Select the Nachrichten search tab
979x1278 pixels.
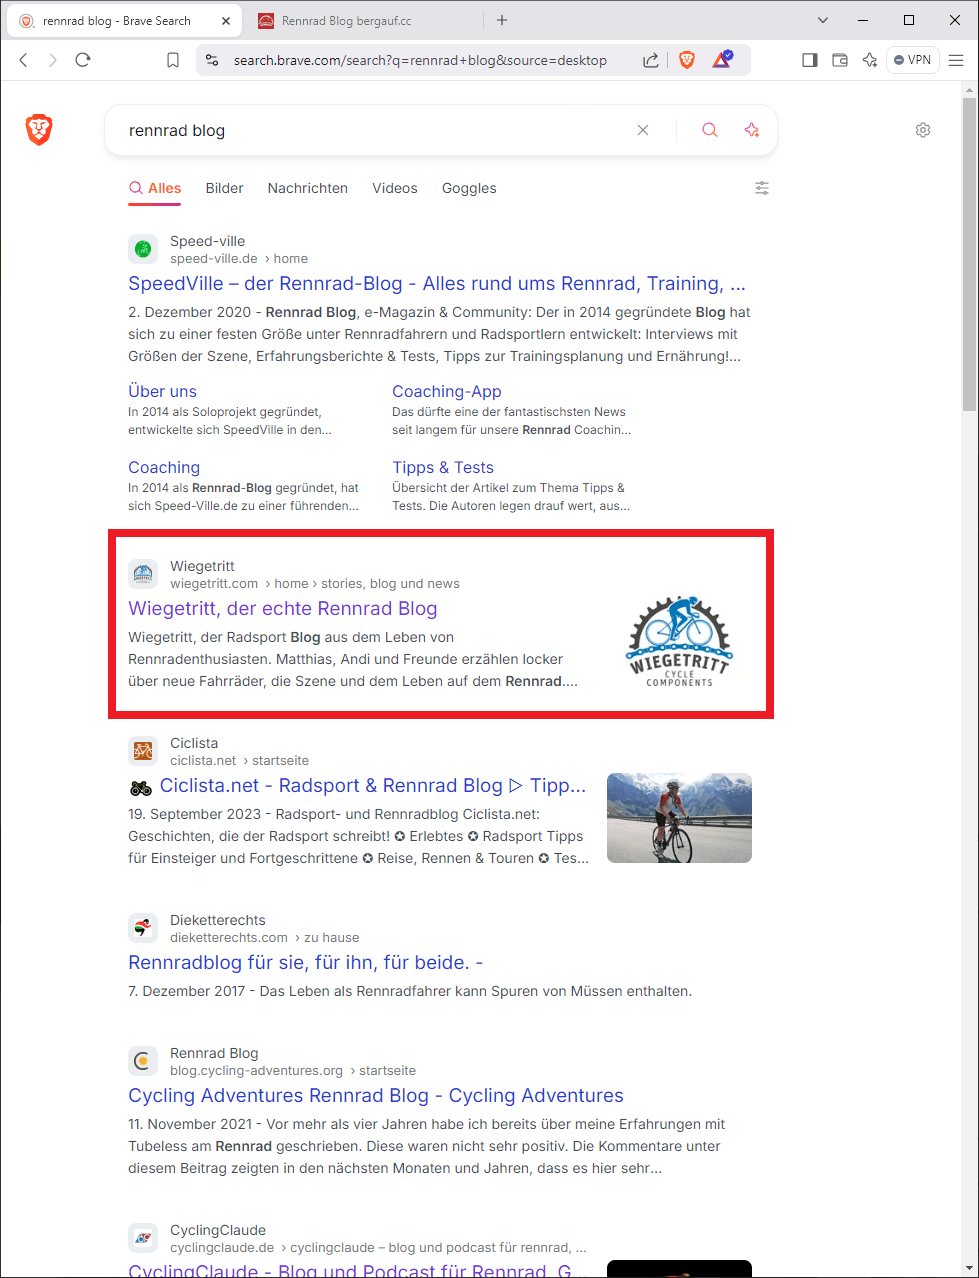307,188
